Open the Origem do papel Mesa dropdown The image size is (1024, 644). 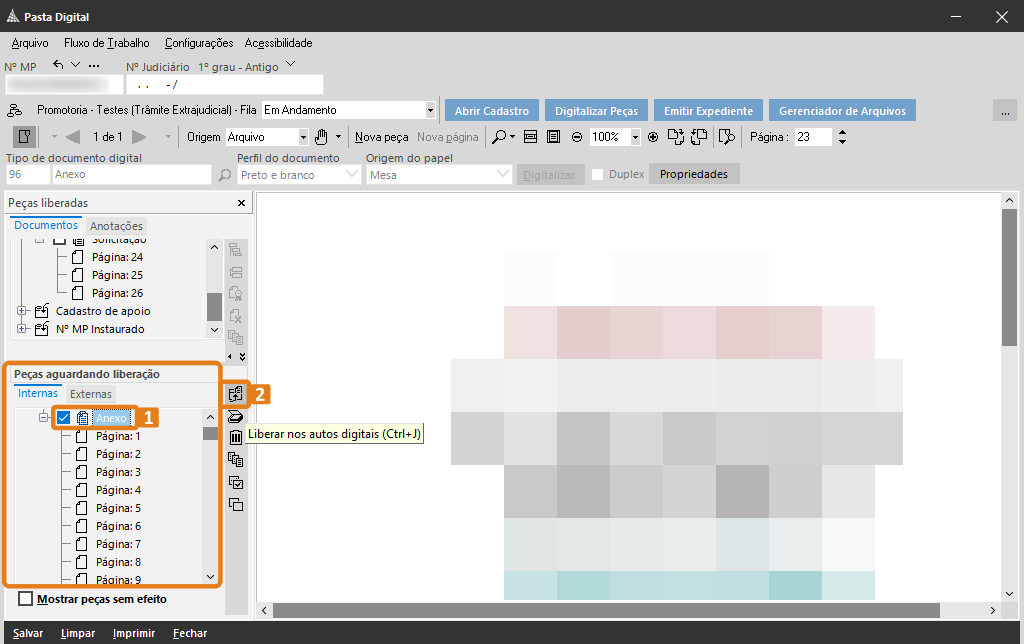[x=502, y=174]
